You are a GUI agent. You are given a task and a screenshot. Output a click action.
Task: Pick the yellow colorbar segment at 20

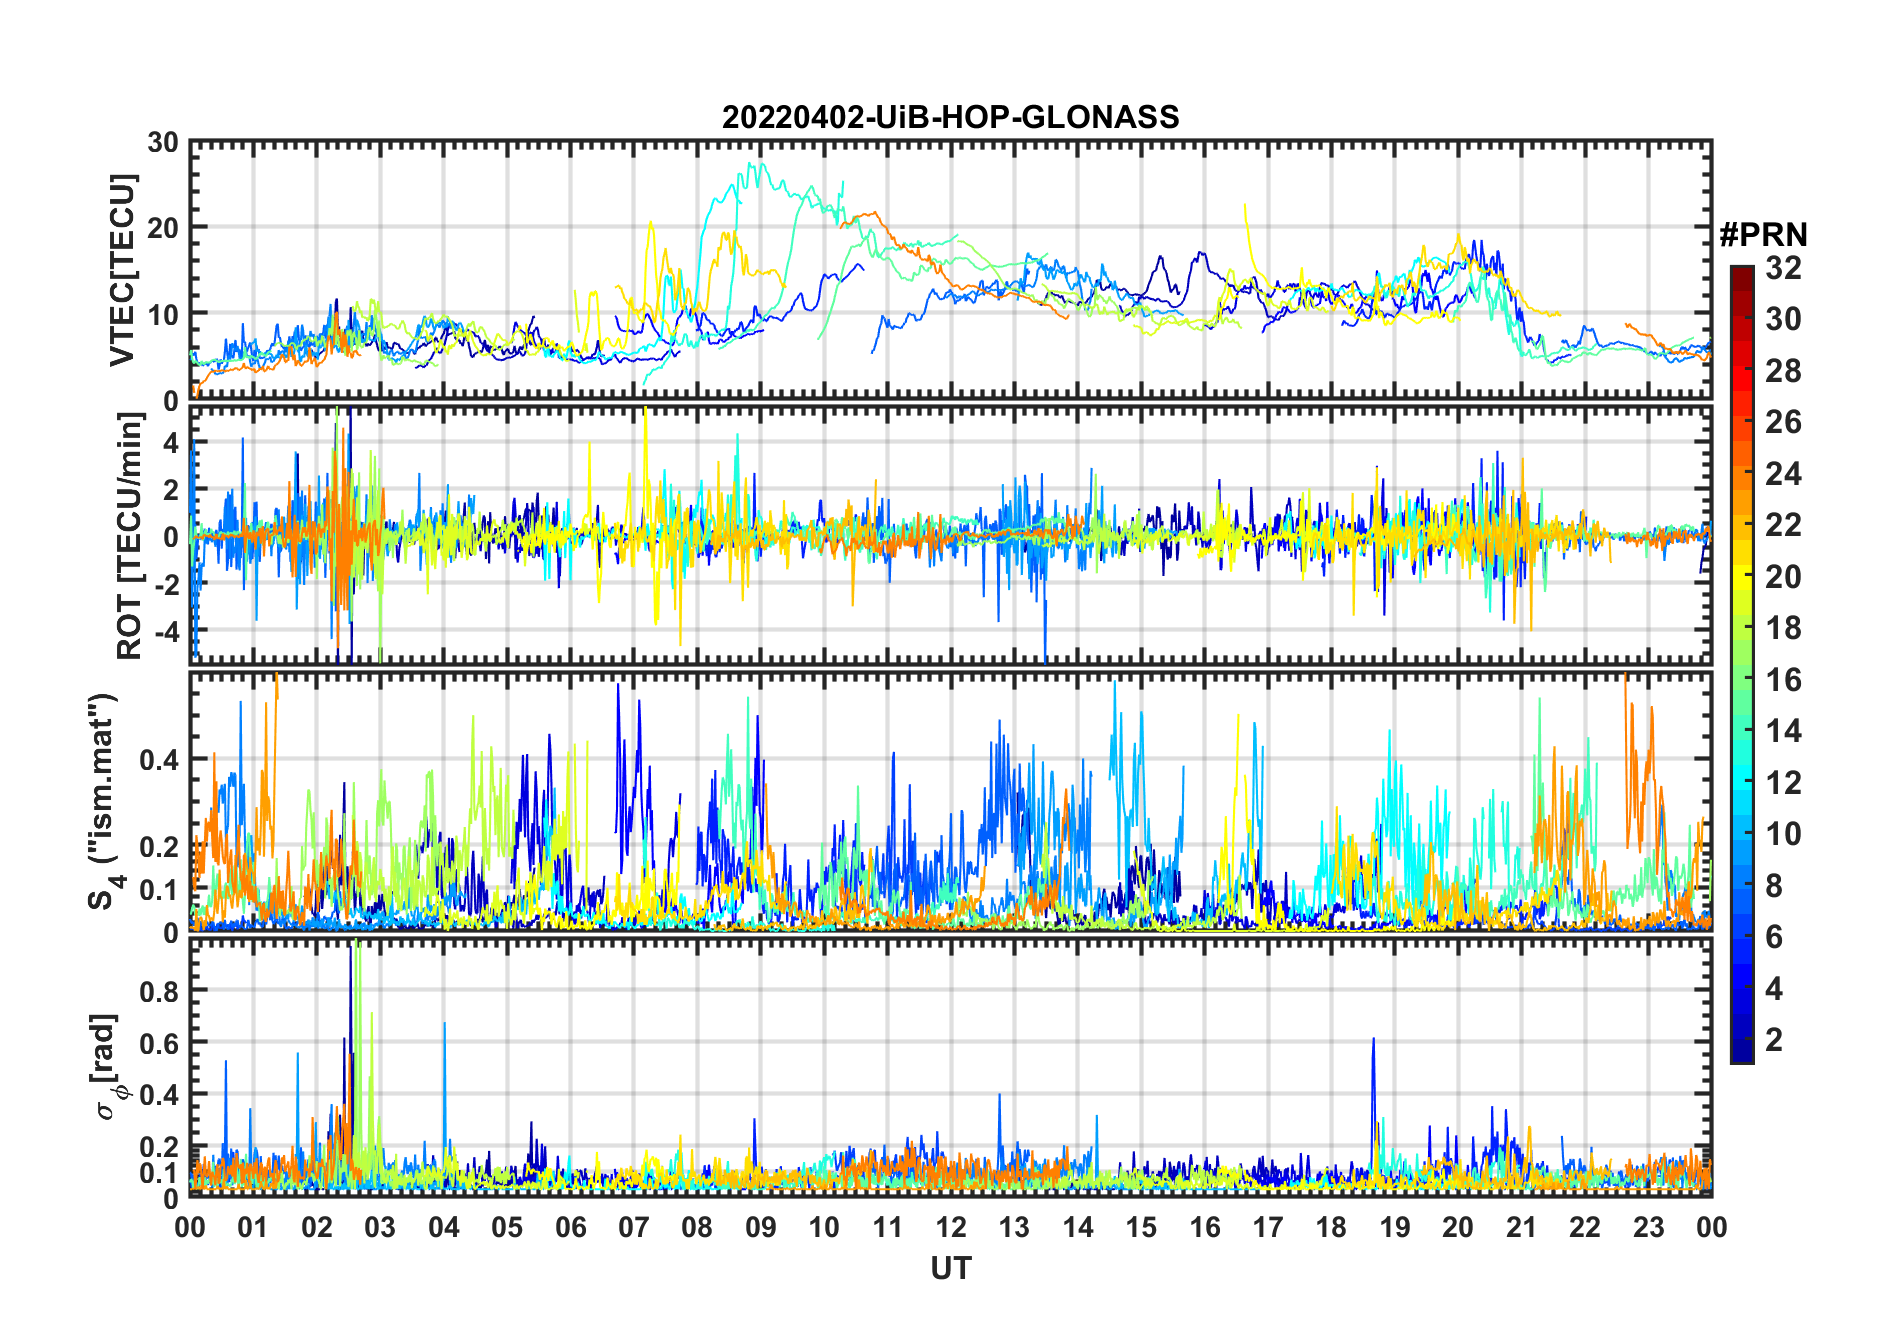[x=1742, y=575]
